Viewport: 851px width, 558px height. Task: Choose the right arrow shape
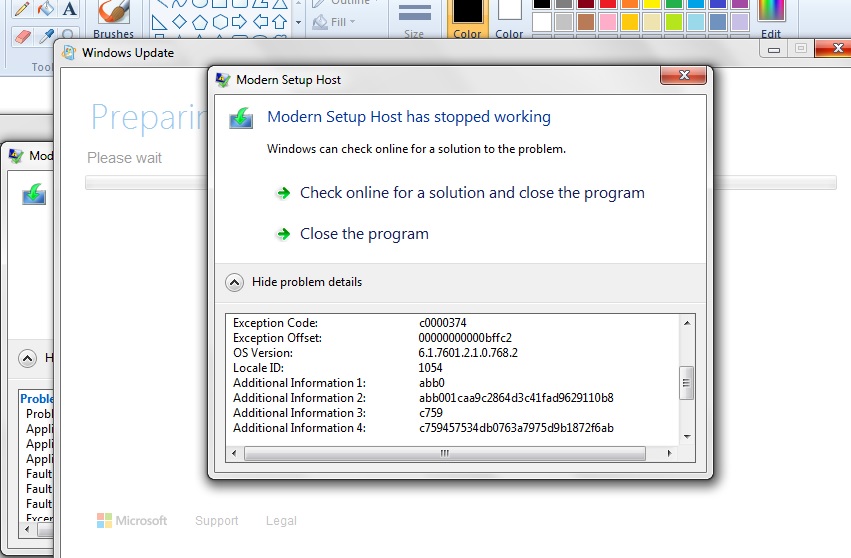239,22
